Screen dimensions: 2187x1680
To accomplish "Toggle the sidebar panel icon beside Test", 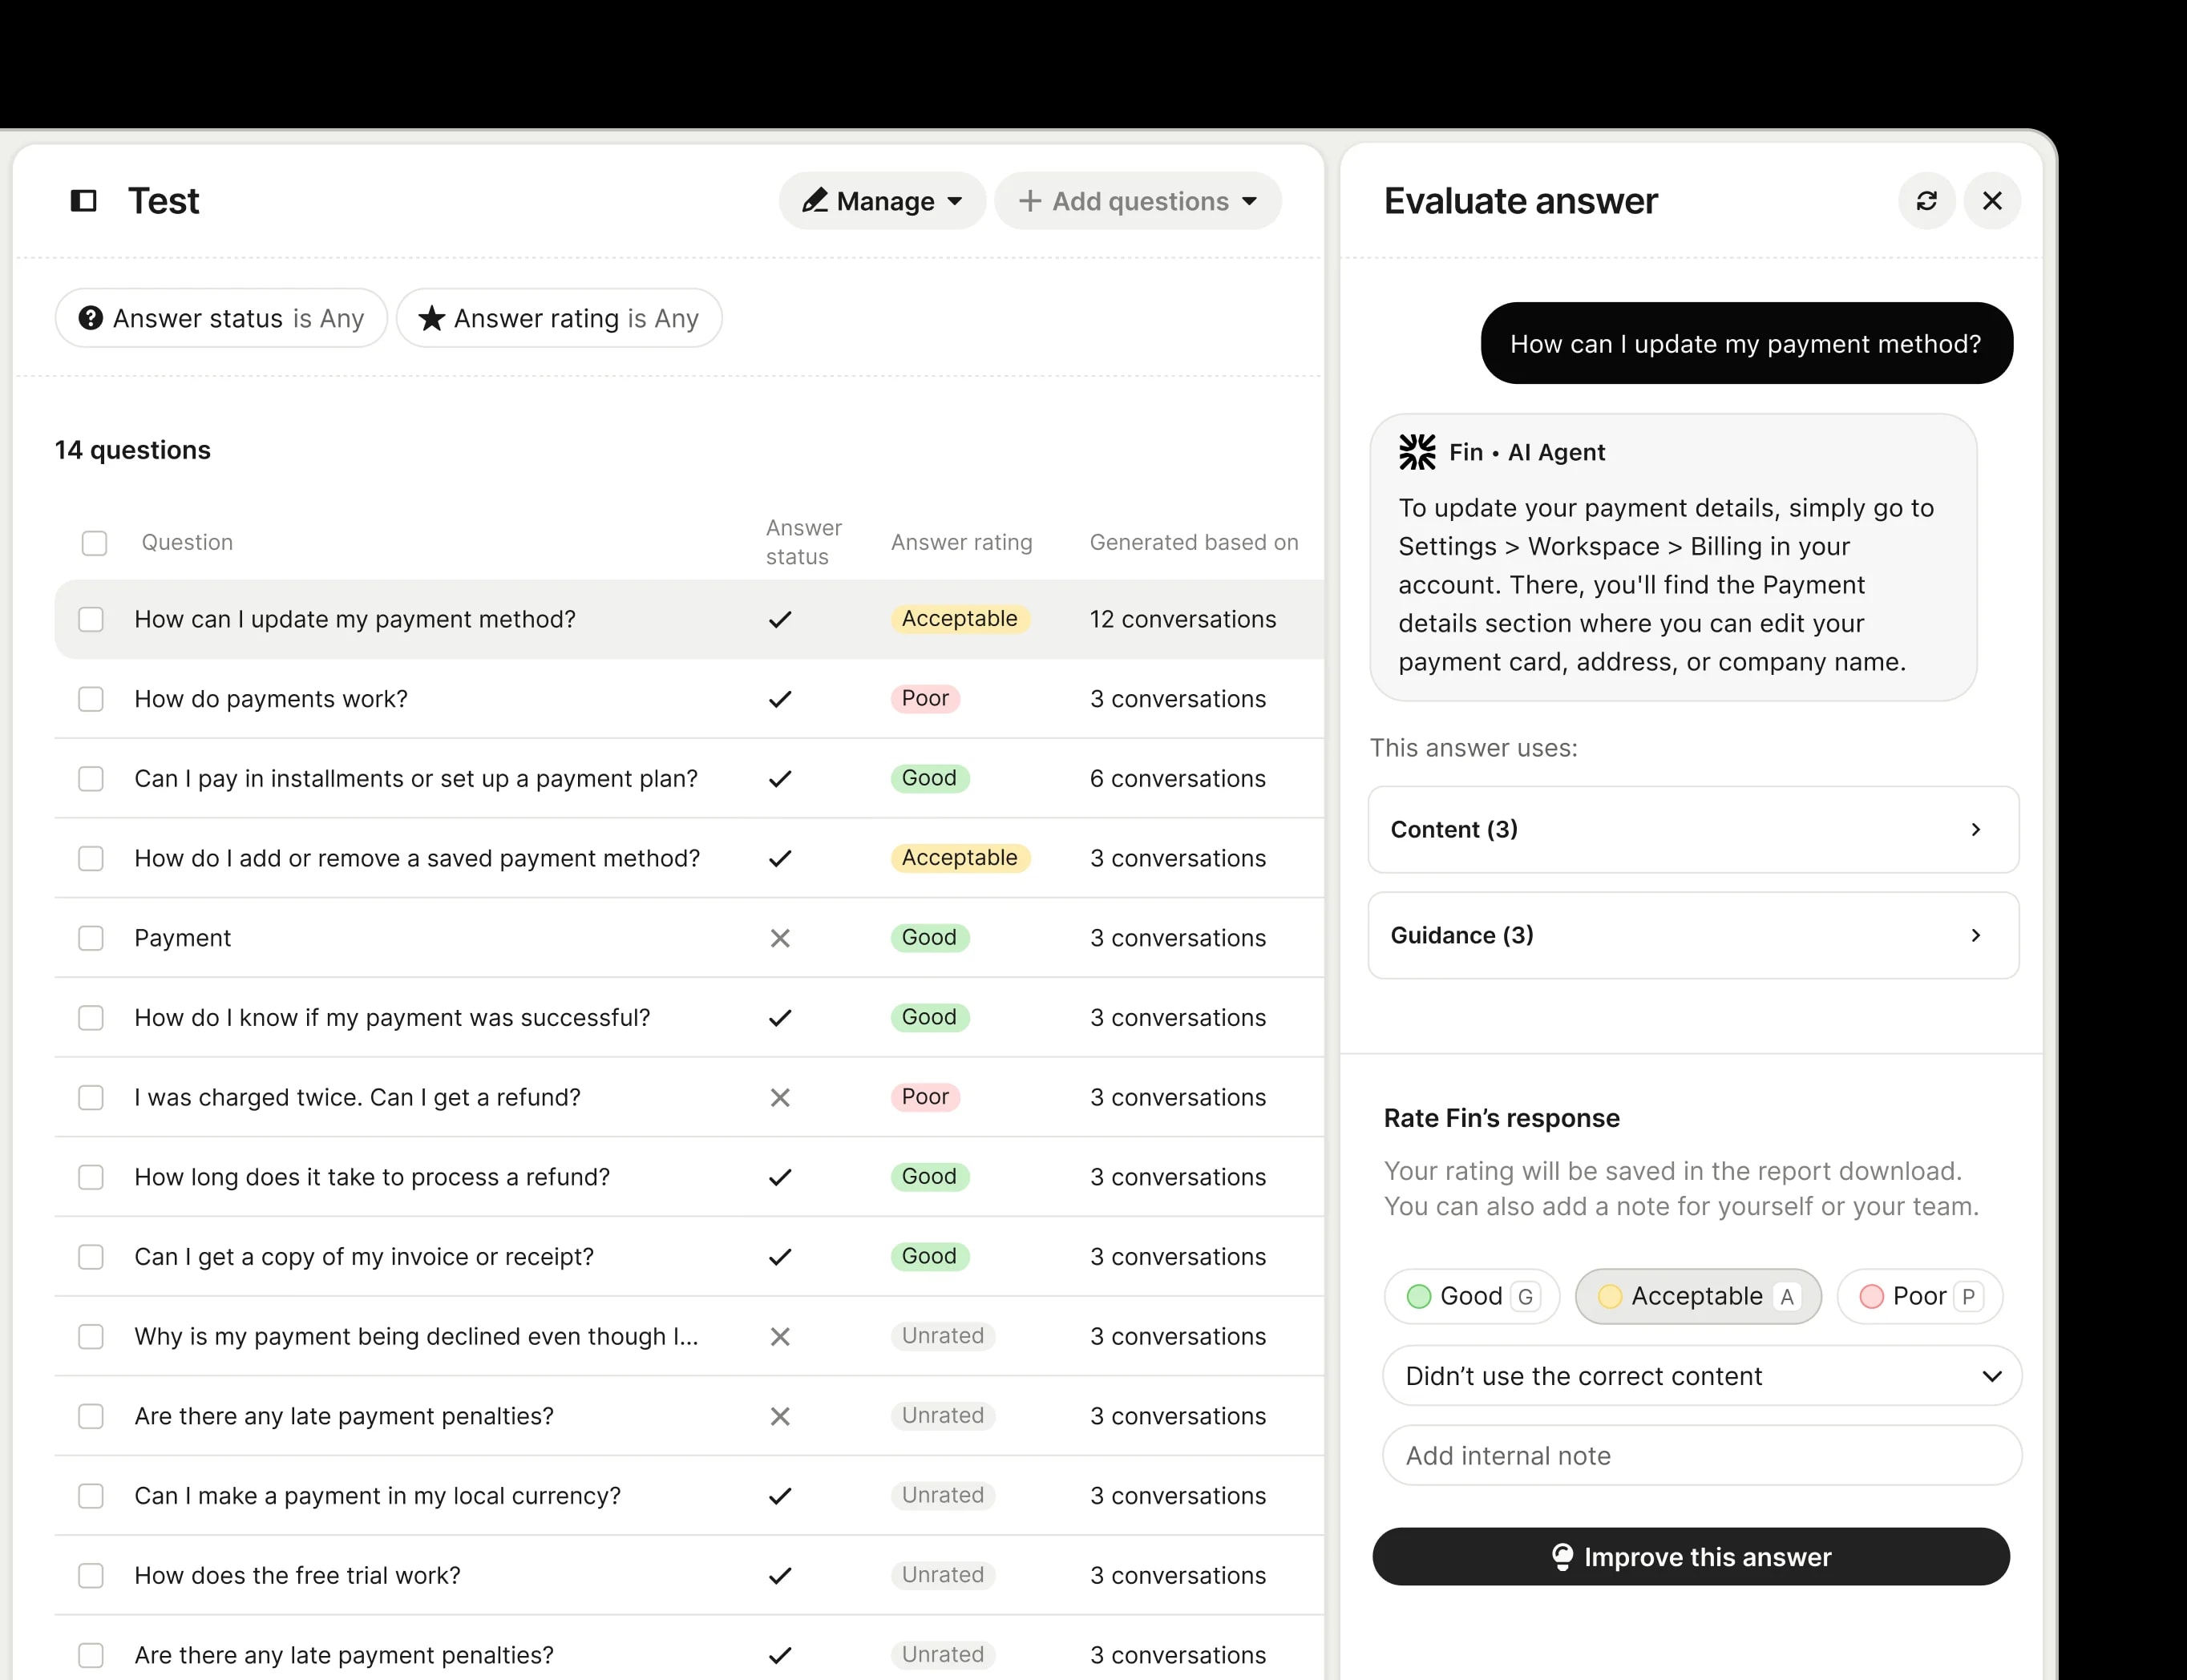I will click(x=84, y=201).
